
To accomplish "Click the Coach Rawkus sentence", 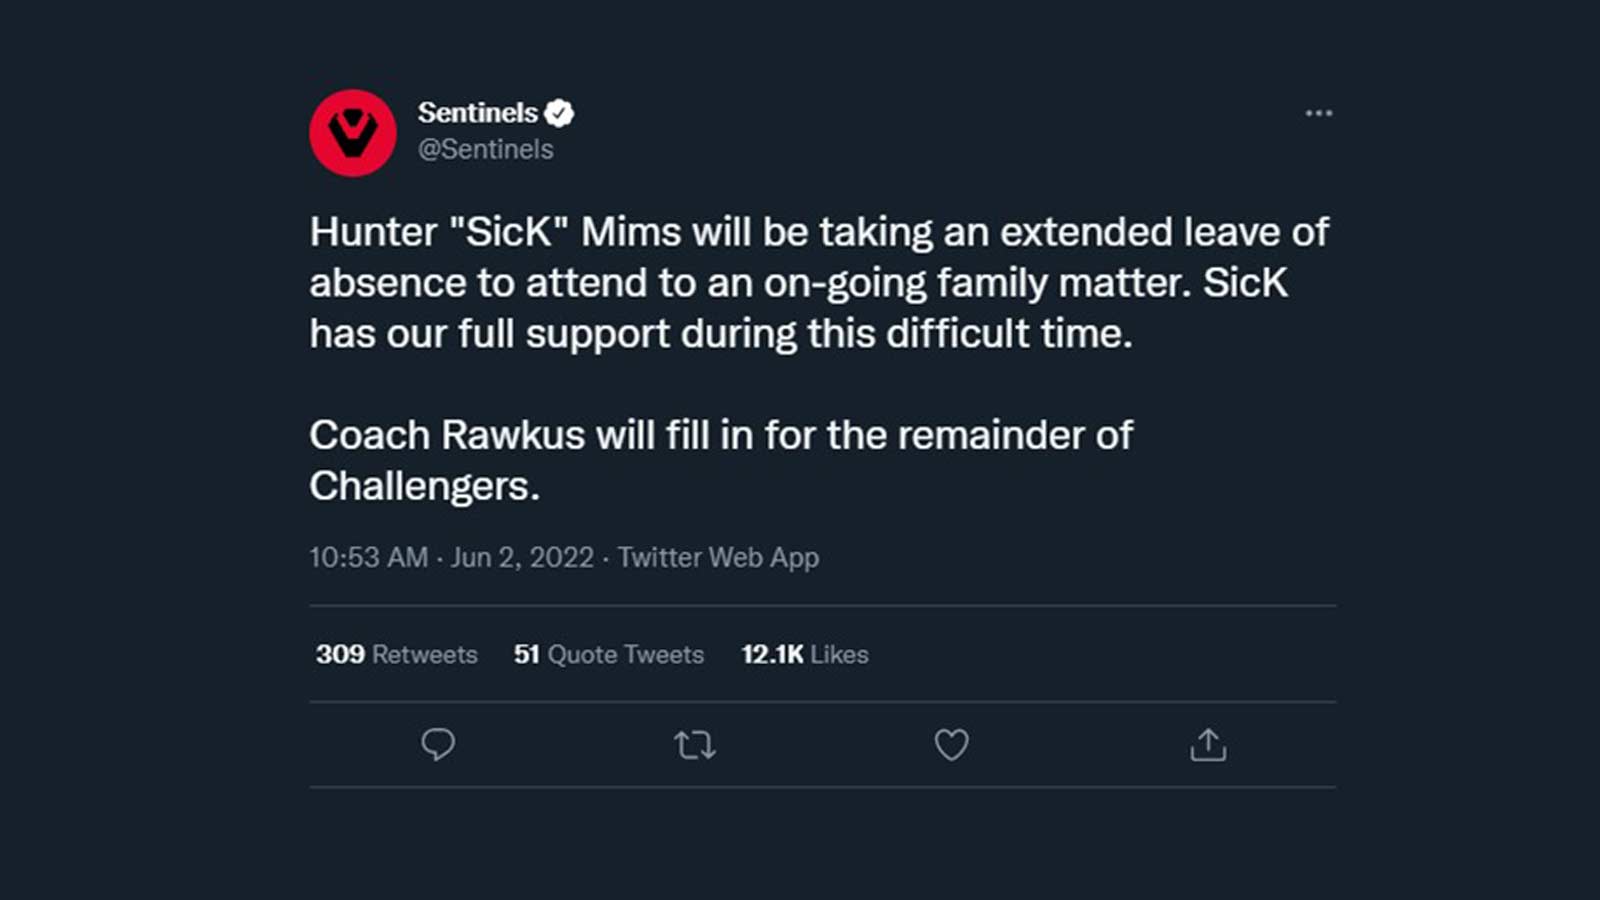I will pos(720,436).
